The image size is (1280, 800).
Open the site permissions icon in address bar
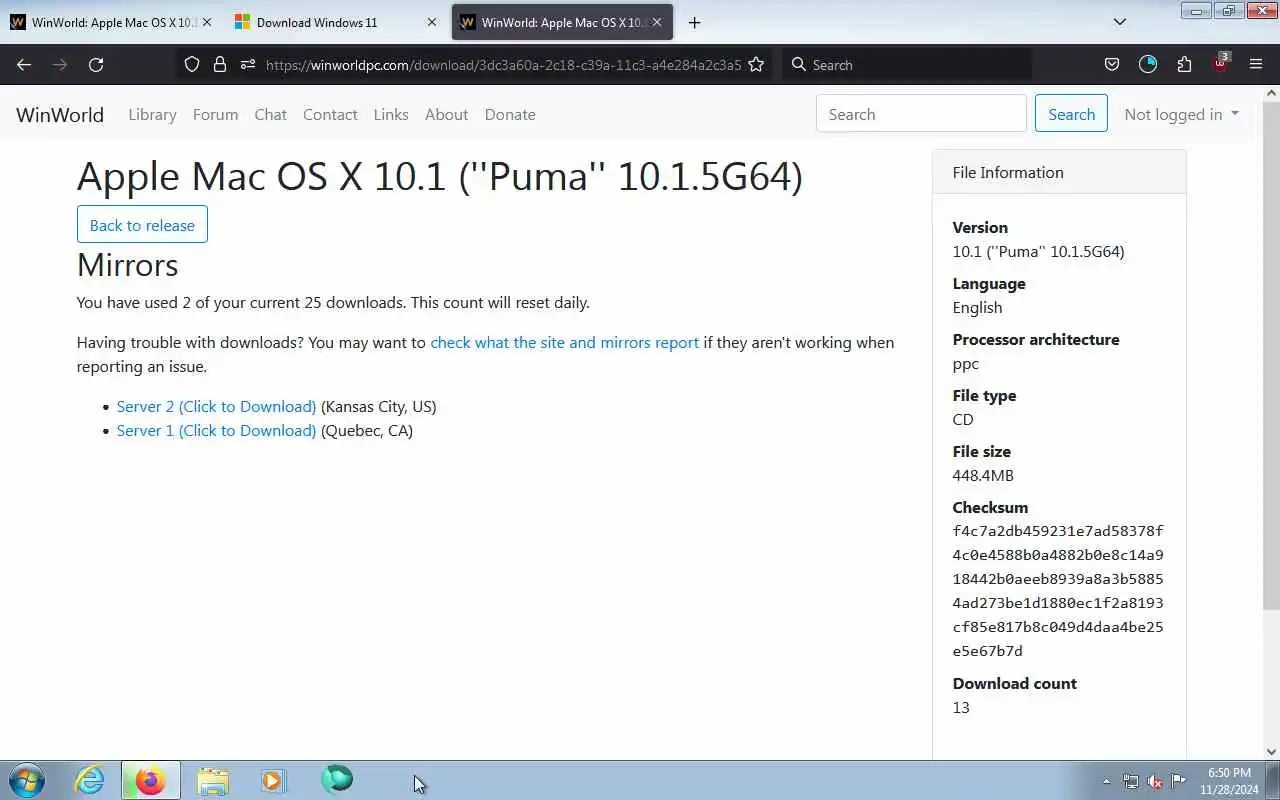click(x=248, y=64)
